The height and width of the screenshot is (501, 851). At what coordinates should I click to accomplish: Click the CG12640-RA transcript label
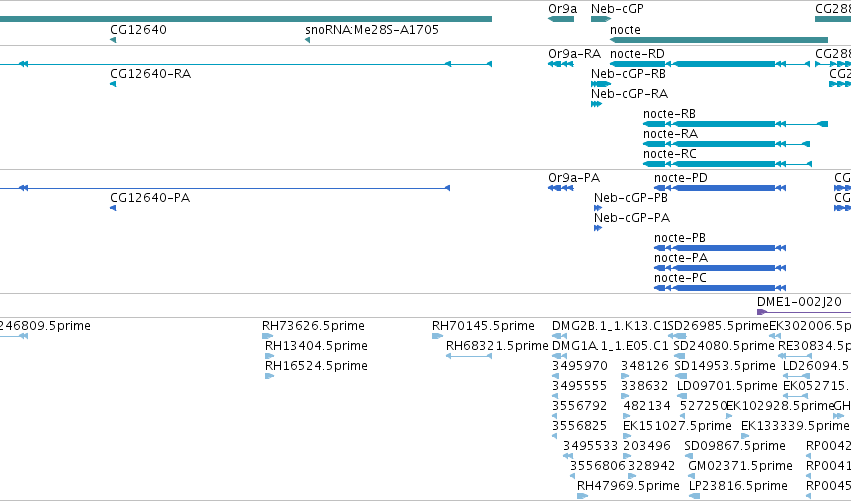[150, 74]
